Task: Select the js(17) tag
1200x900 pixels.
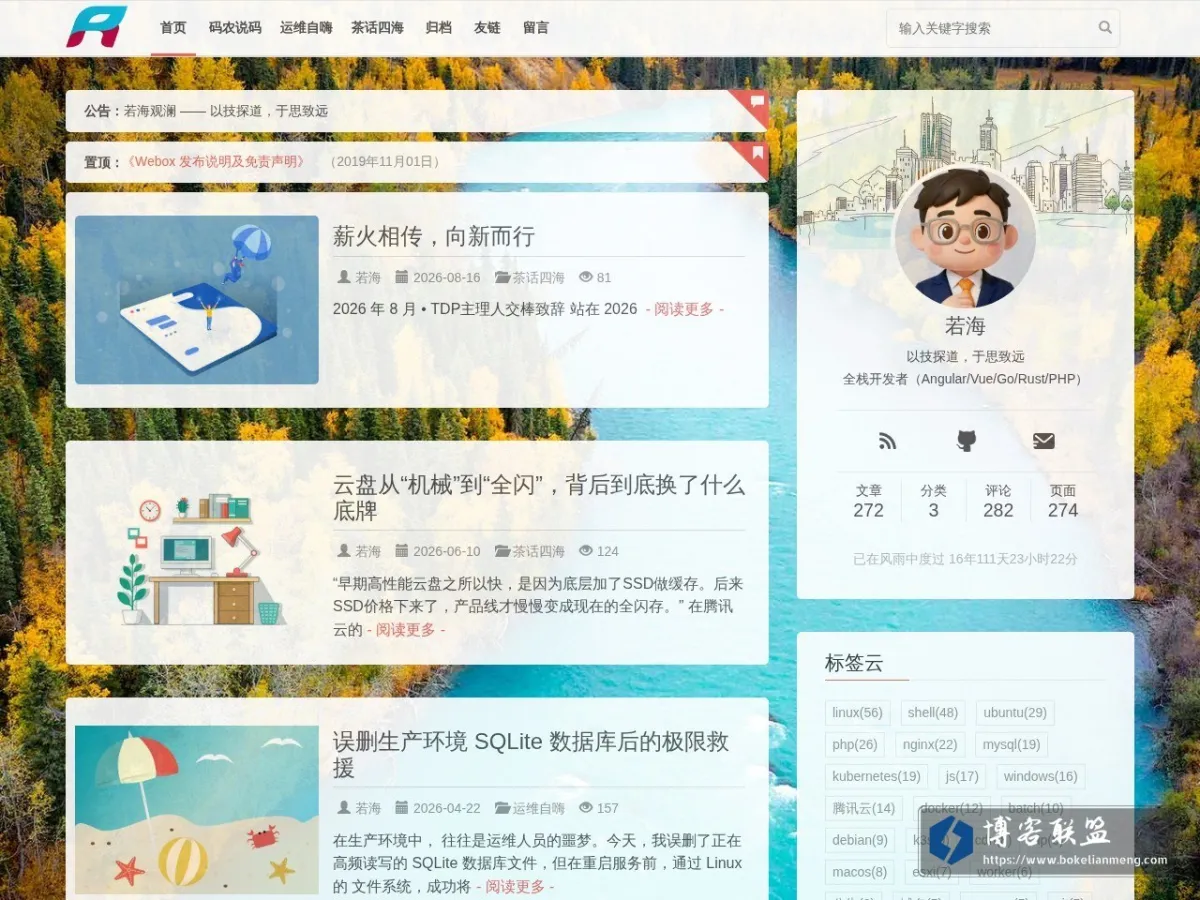Action: (962, 777)
